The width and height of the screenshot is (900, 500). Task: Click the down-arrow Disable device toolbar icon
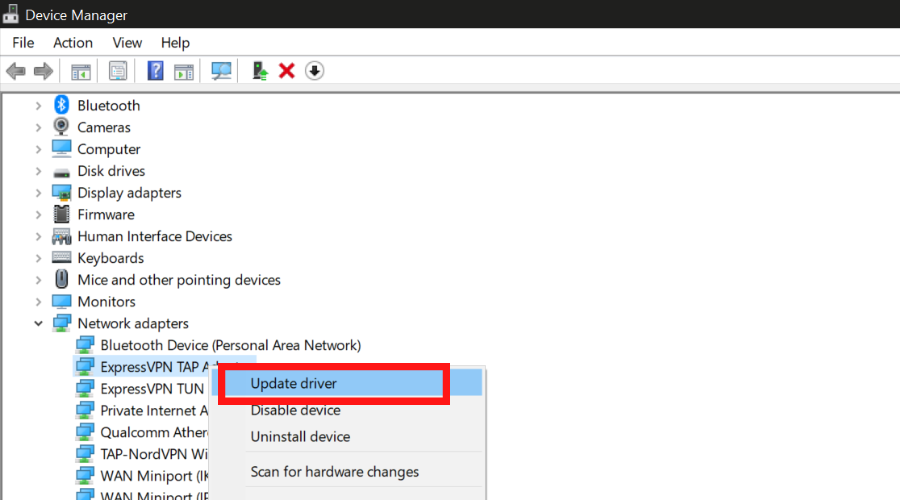314,71
